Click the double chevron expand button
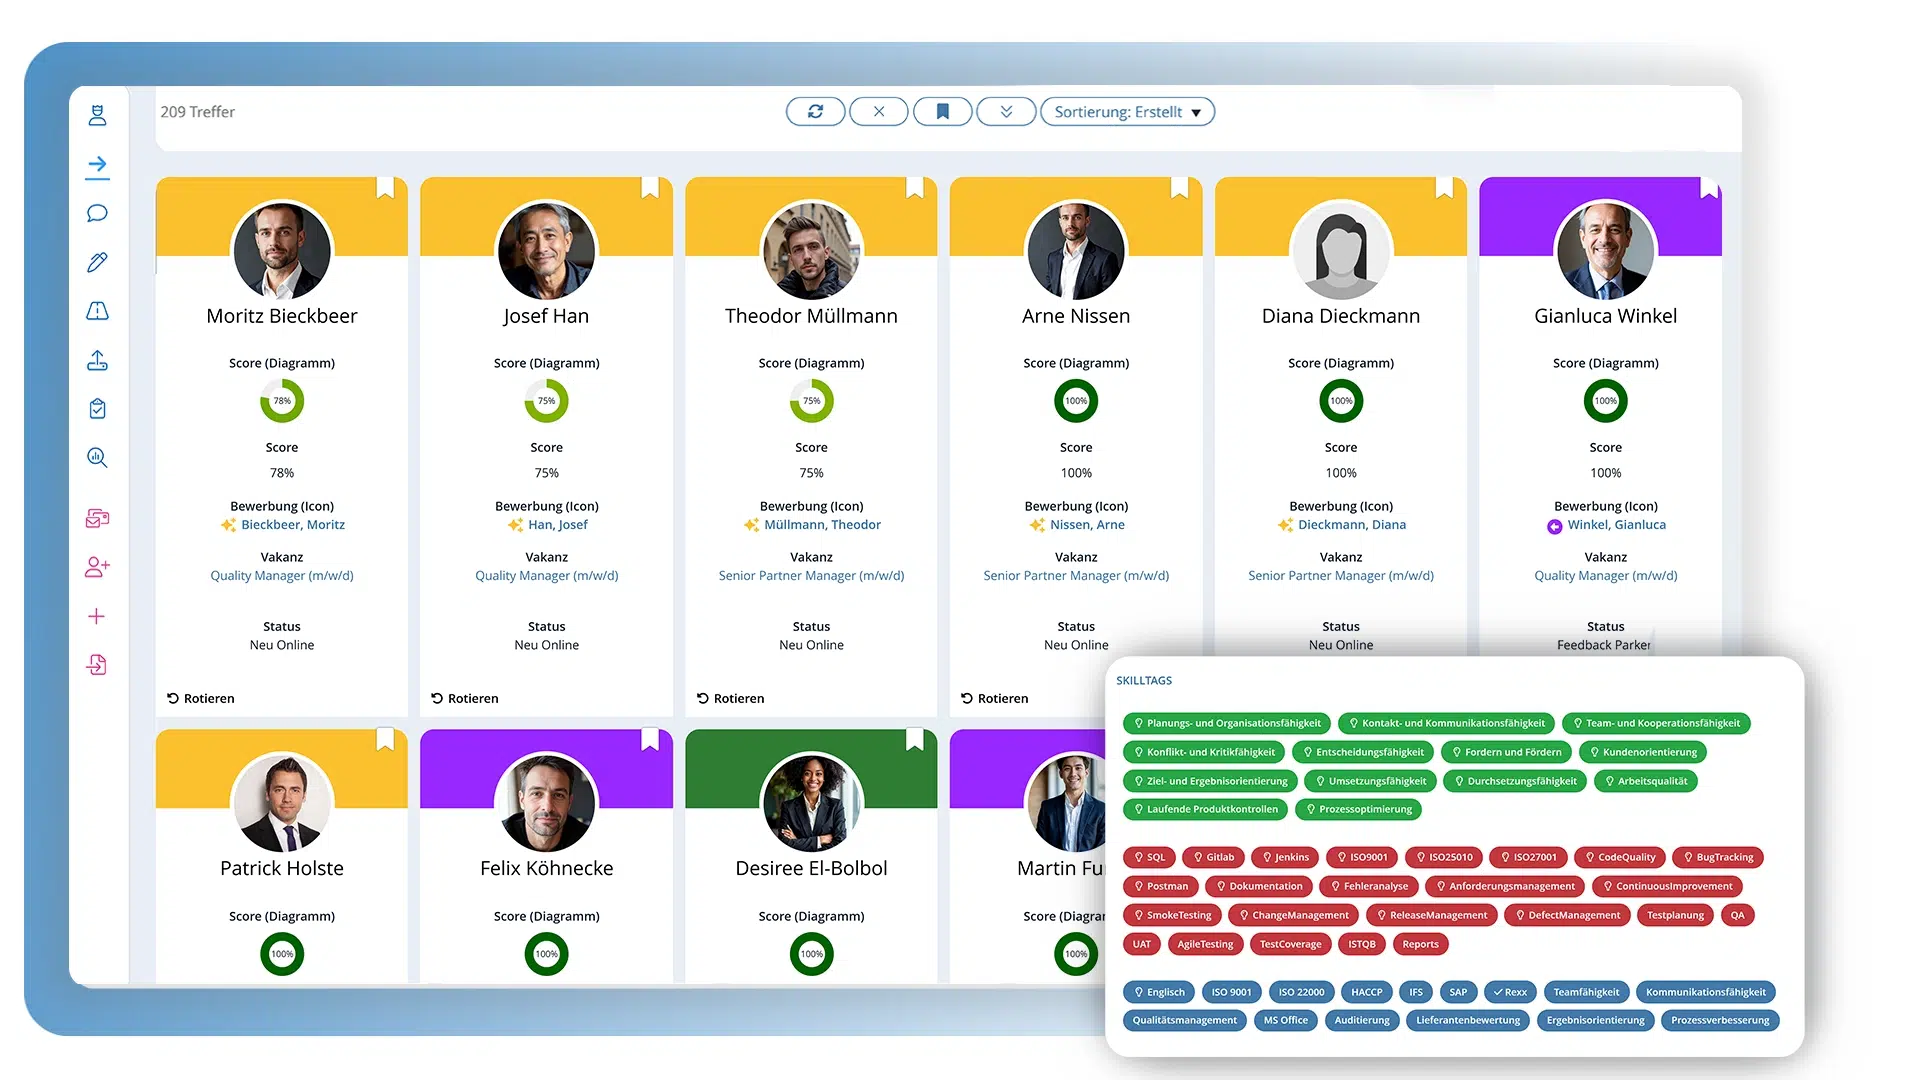The image size is (1920, 1080). 1006,112
